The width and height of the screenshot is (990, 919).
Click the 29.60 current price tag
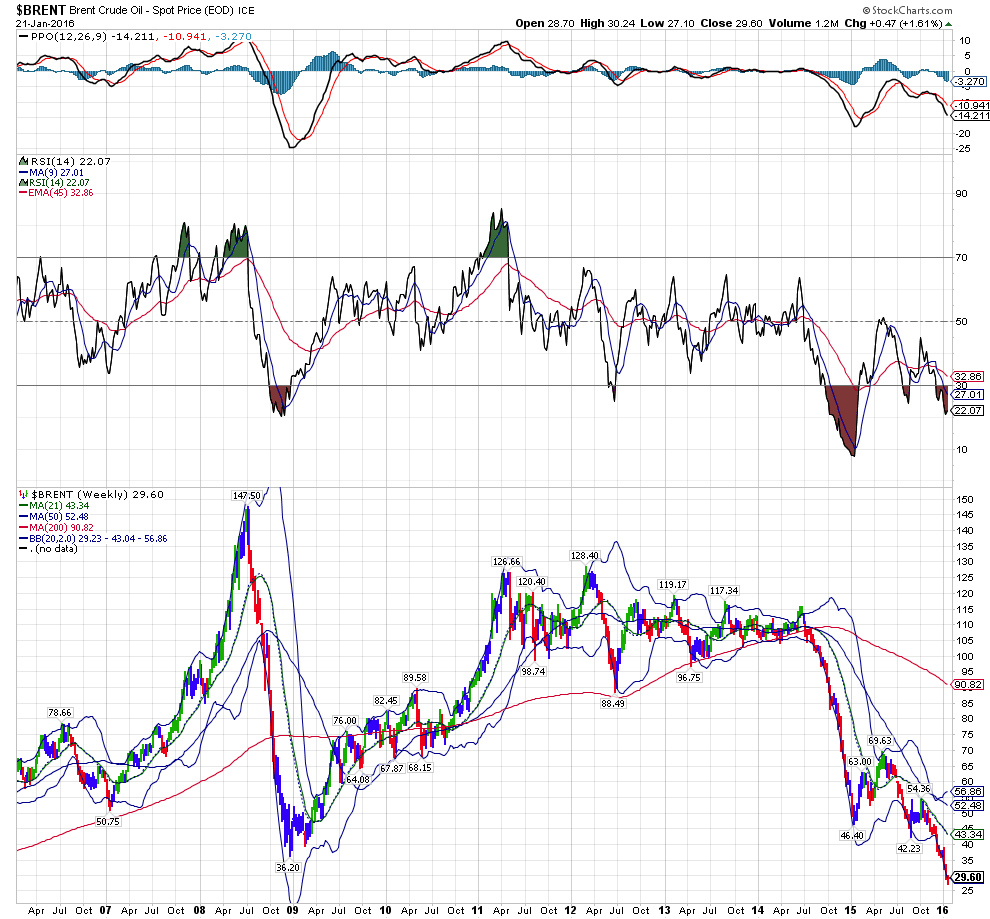point(968,877)
